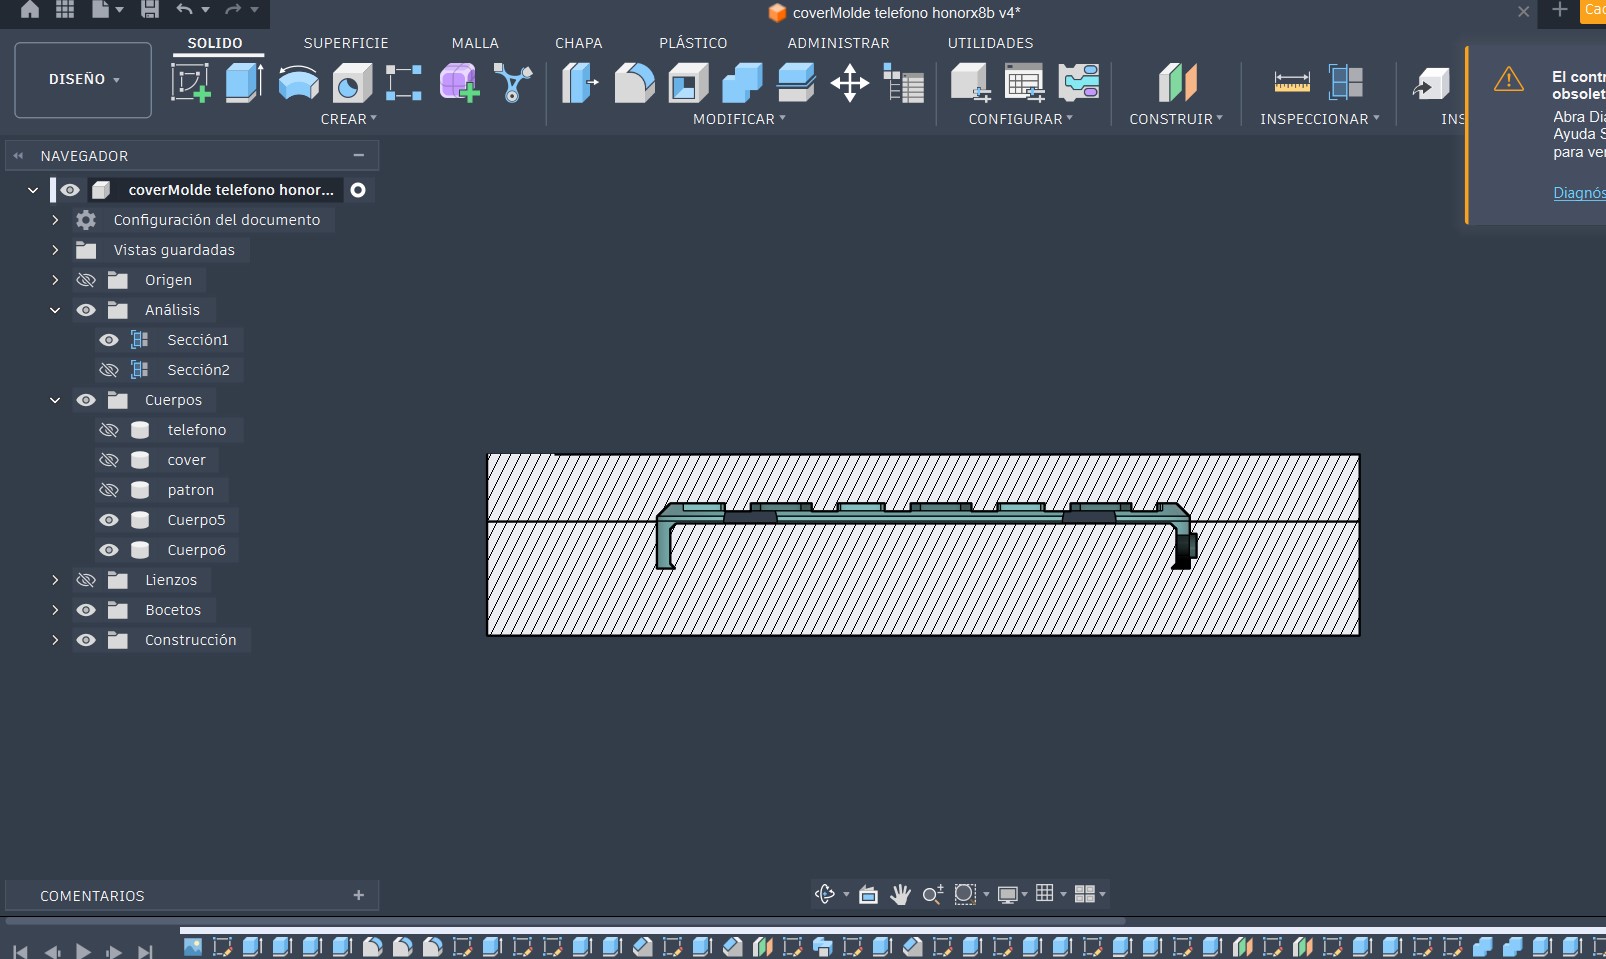Click the Press Pull modify icon
Screen dimensions: 1606x959
click(x=580, y=83)
